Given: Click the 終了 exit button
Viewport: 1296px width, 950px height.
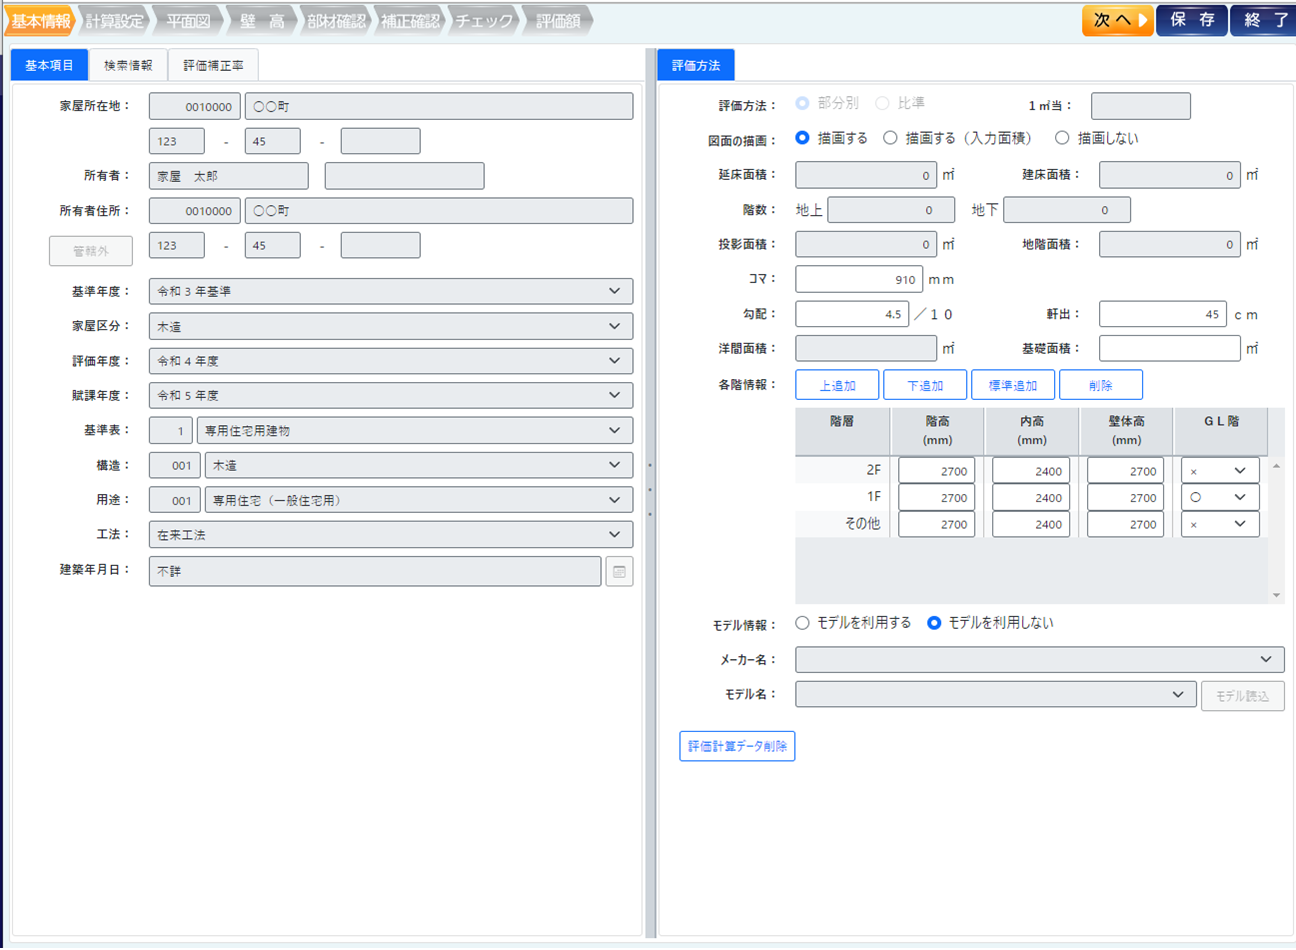Looking at the screenshot, I should pyautogui.click(x=1264, y=20).
